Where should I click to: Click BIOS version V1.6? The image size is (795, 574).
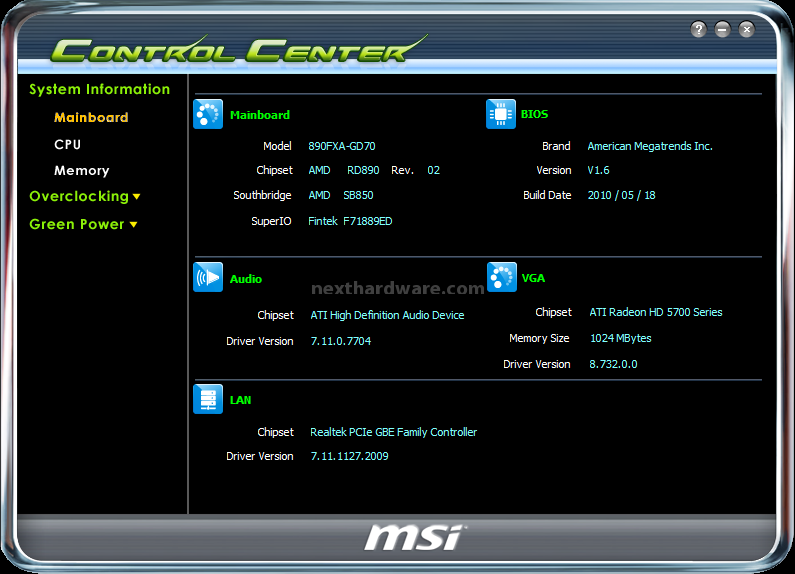[x=598, y=170]
